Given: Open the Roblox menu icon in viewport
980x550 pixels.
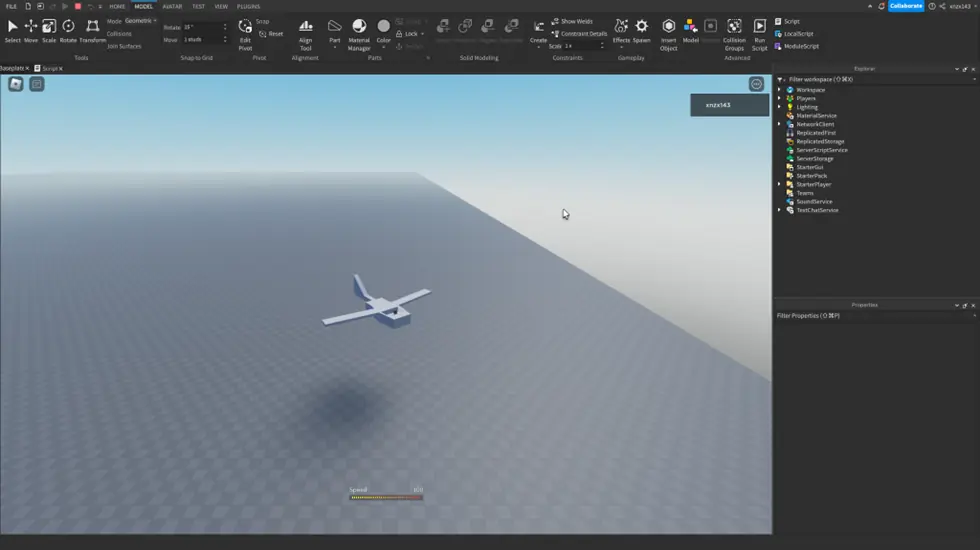Looking at the screenshot, I should tap(16, 84).
